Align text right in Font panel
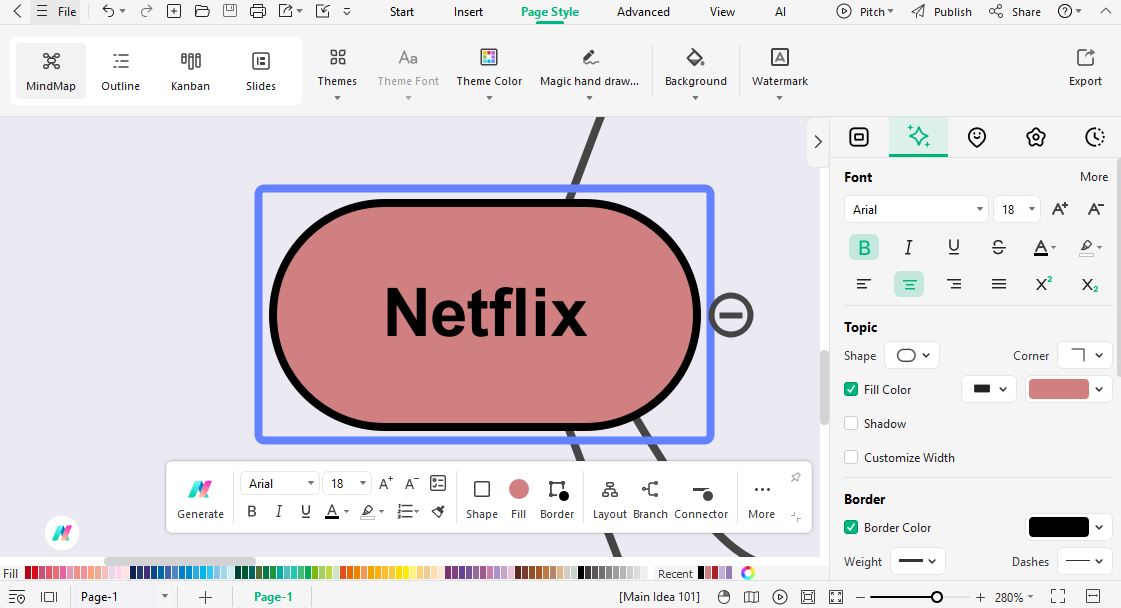This screenshot has width=1121, height=608. (954, 284)
